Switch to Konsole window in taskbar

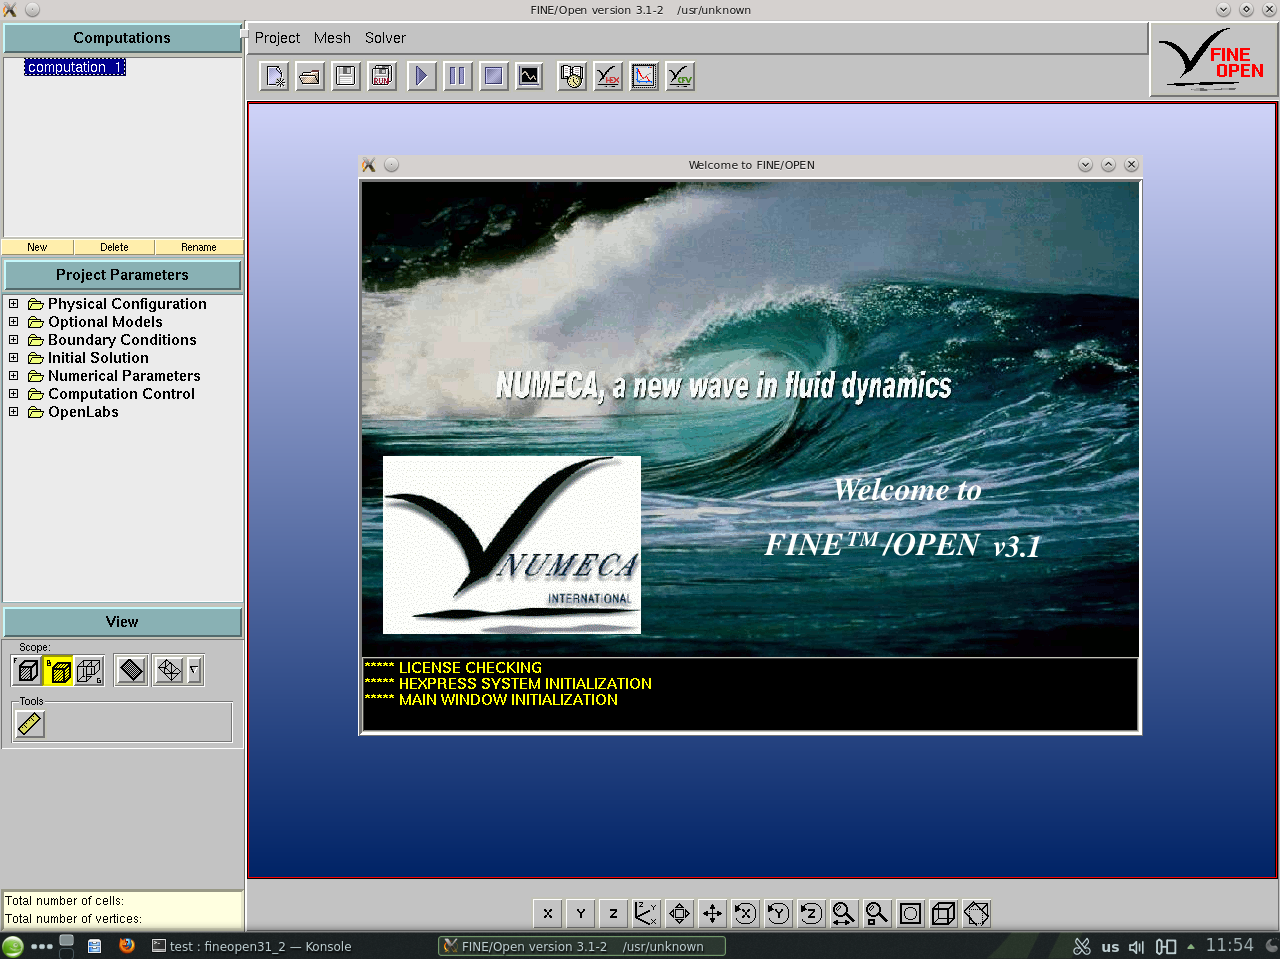coord(251,946)
